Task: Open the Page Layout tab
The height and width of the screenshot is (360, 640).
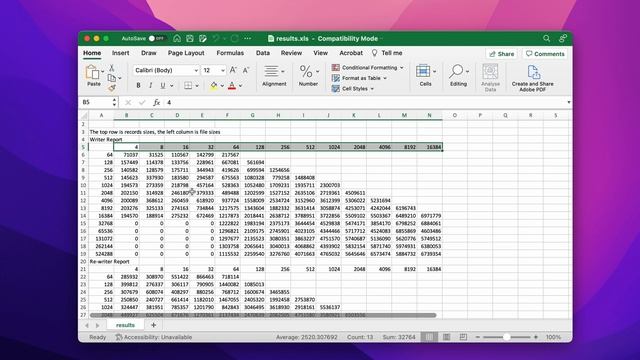Action: (x=186, y=53)
